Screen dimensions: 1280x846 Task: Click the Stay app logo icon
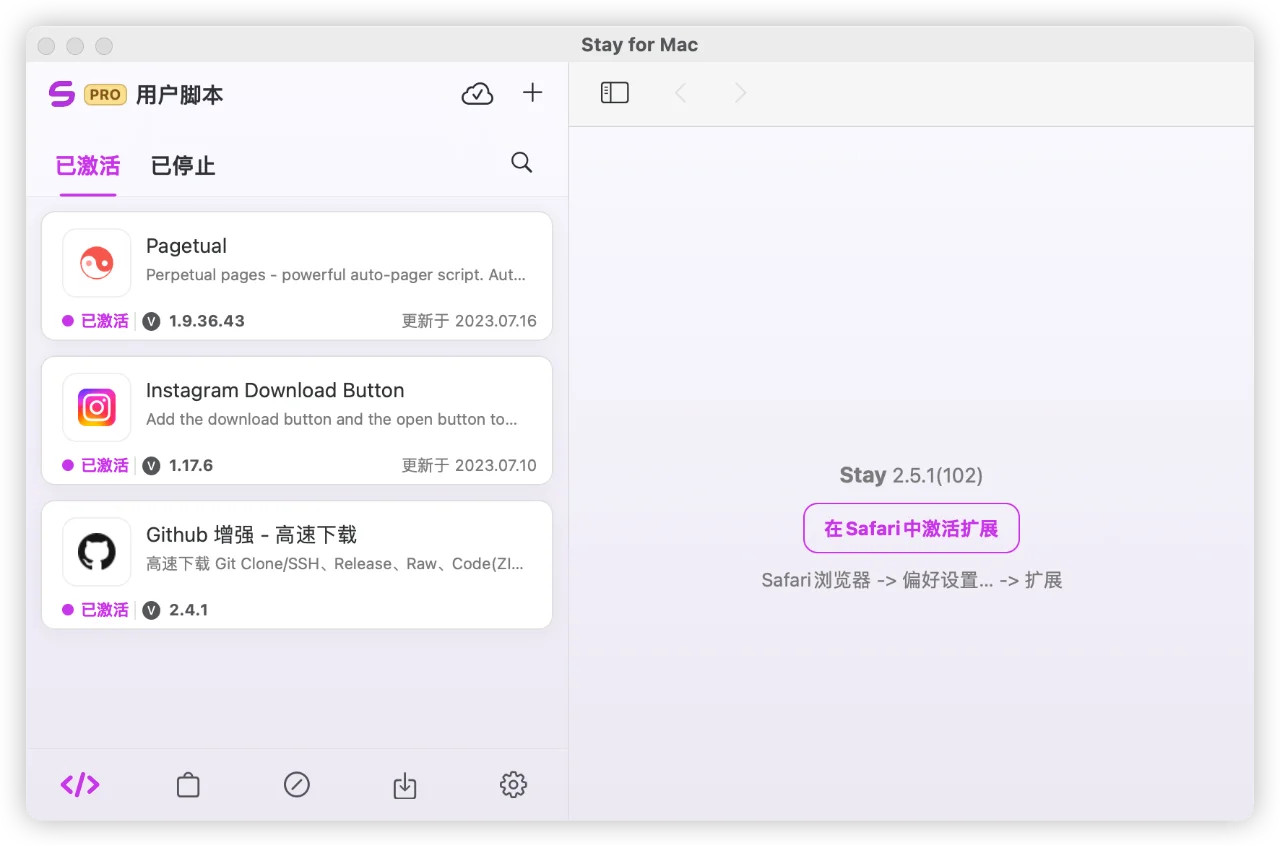[x=61, y=94]
